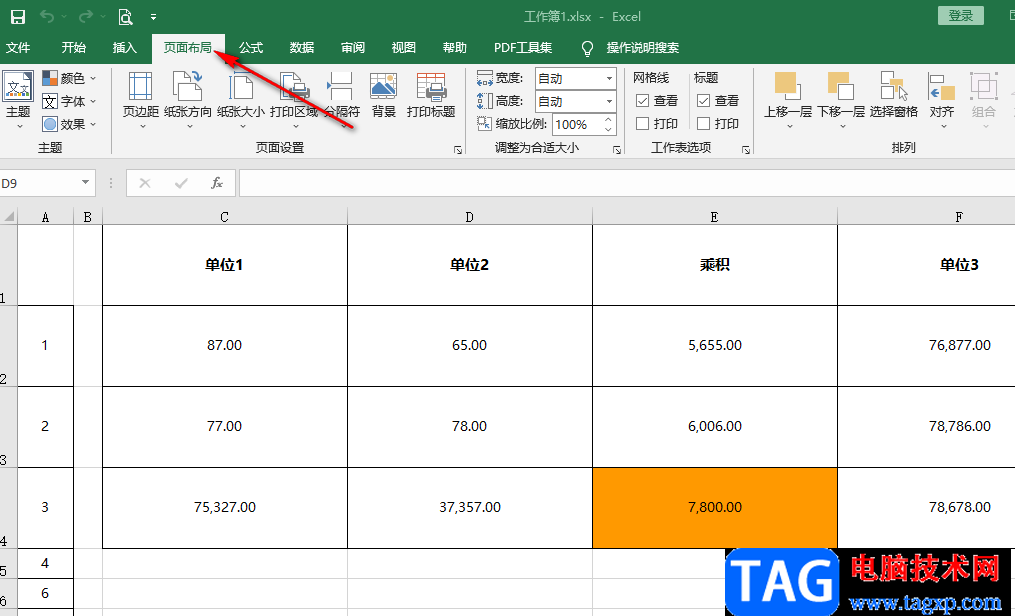This screenshot has width=1015, height=616.
Task: Open Margins dropdown arrow
Action: coord(143,126)
